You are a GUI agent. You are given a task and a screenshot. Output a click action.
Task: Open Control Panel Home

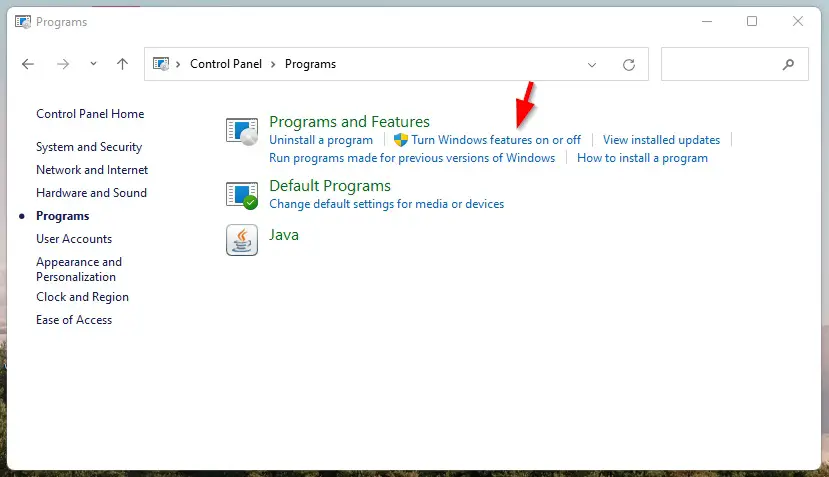[x=90, y=114]
